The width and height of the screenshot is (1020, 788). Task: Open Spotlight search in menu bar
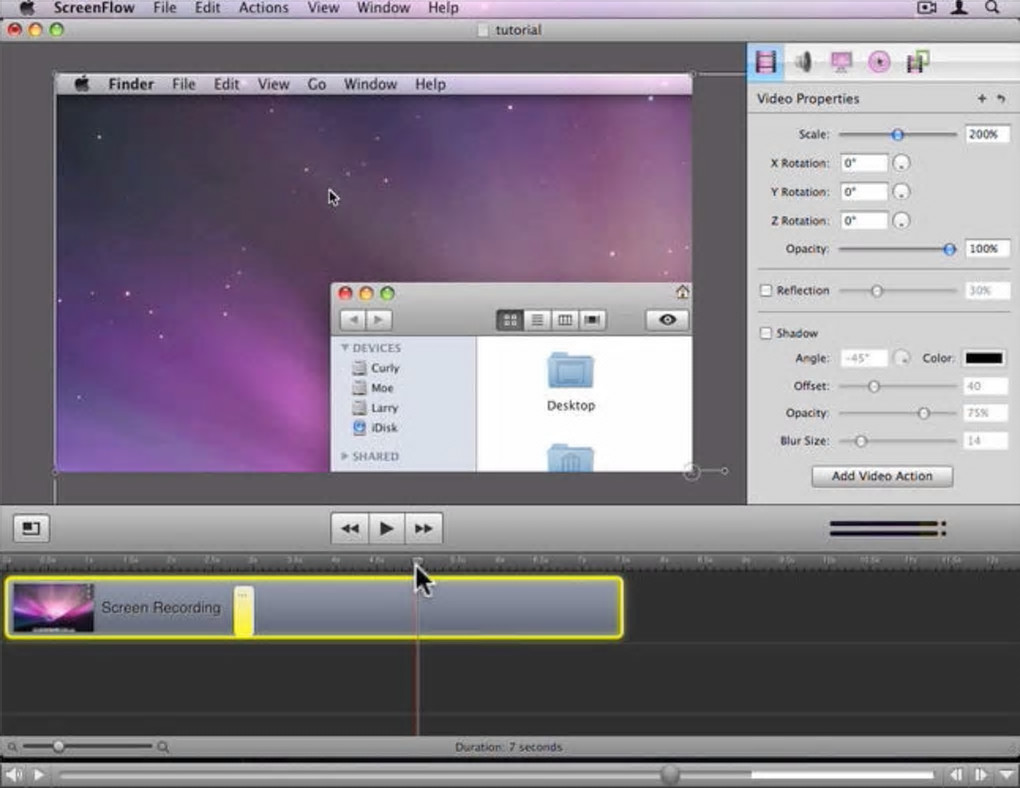pyautogui.click(x=991, y=8)
